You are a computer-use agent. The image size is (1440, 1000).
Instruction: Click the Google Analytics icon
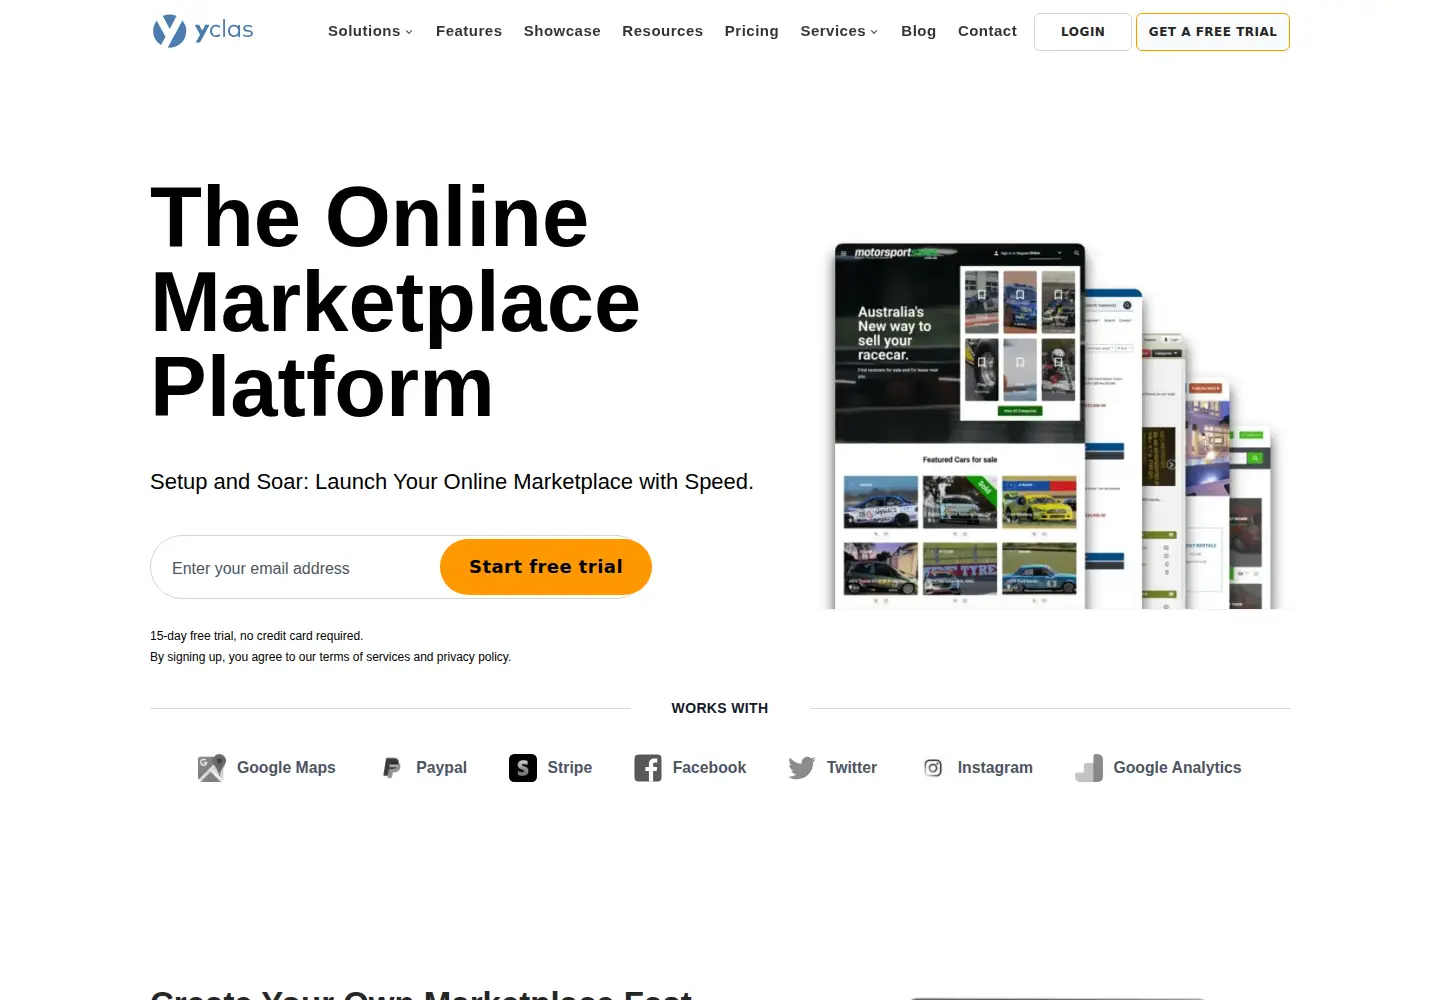pos(1089,768)
